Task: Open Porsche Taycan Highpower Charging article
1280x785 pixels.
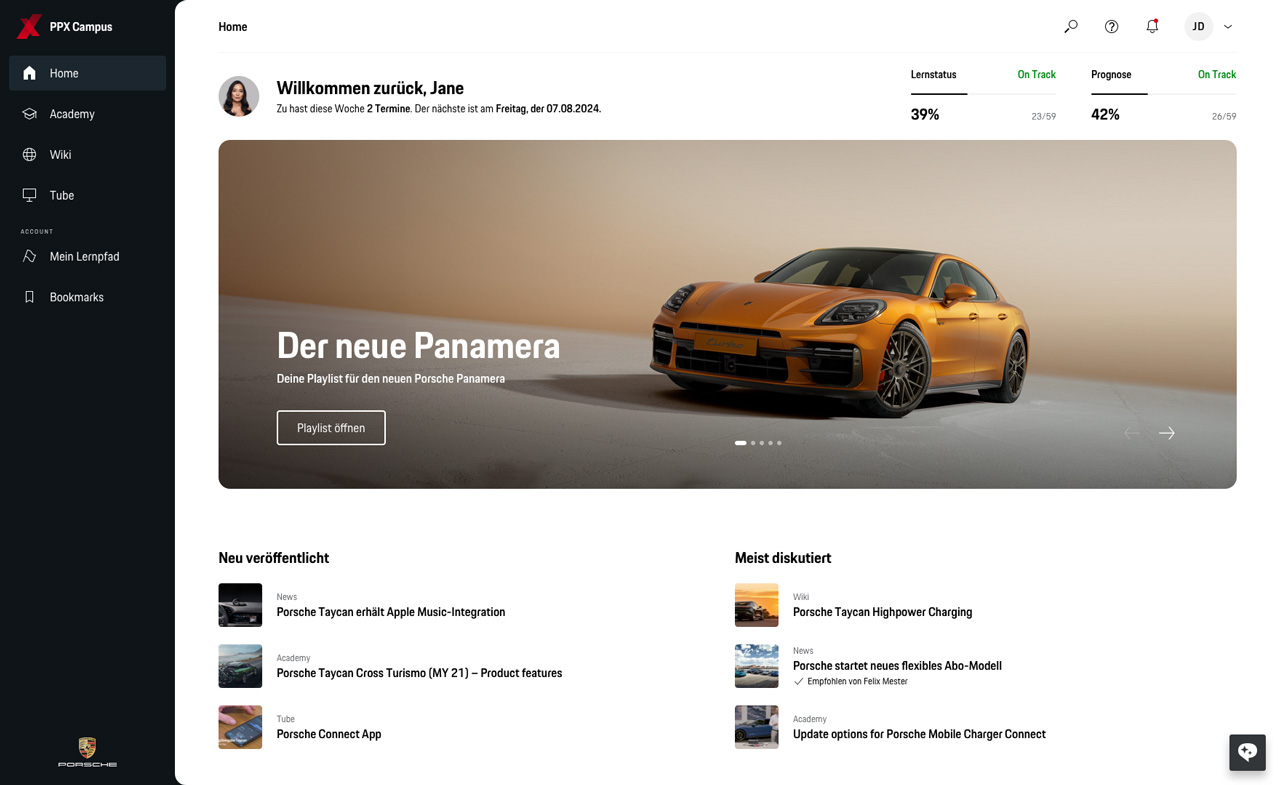Action: (882, 612)
